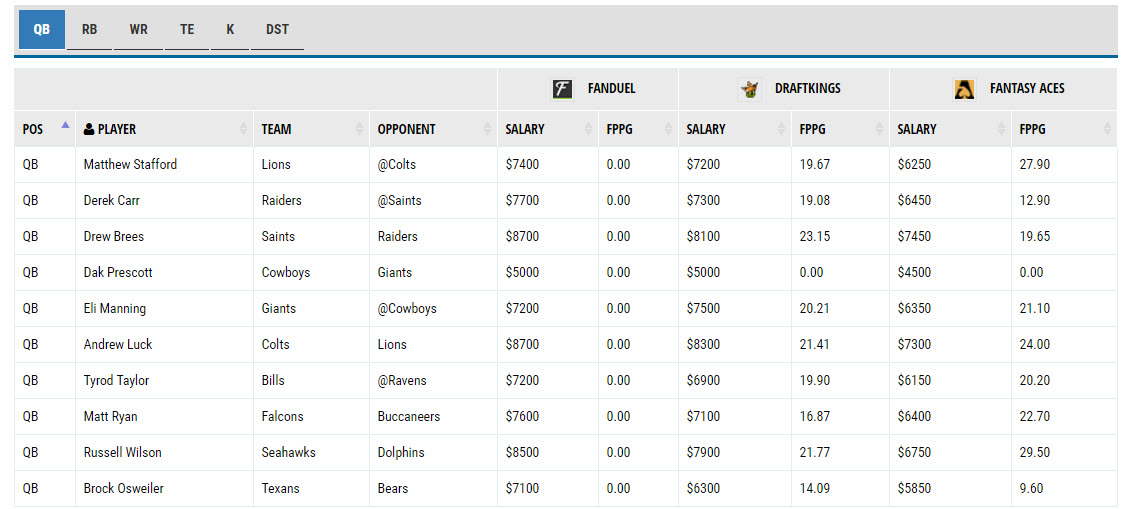Screen dimensions: 1127x509
Task: Click the Matthew Stafford player name
Action: pyautogui.click(x=130, y=165)
